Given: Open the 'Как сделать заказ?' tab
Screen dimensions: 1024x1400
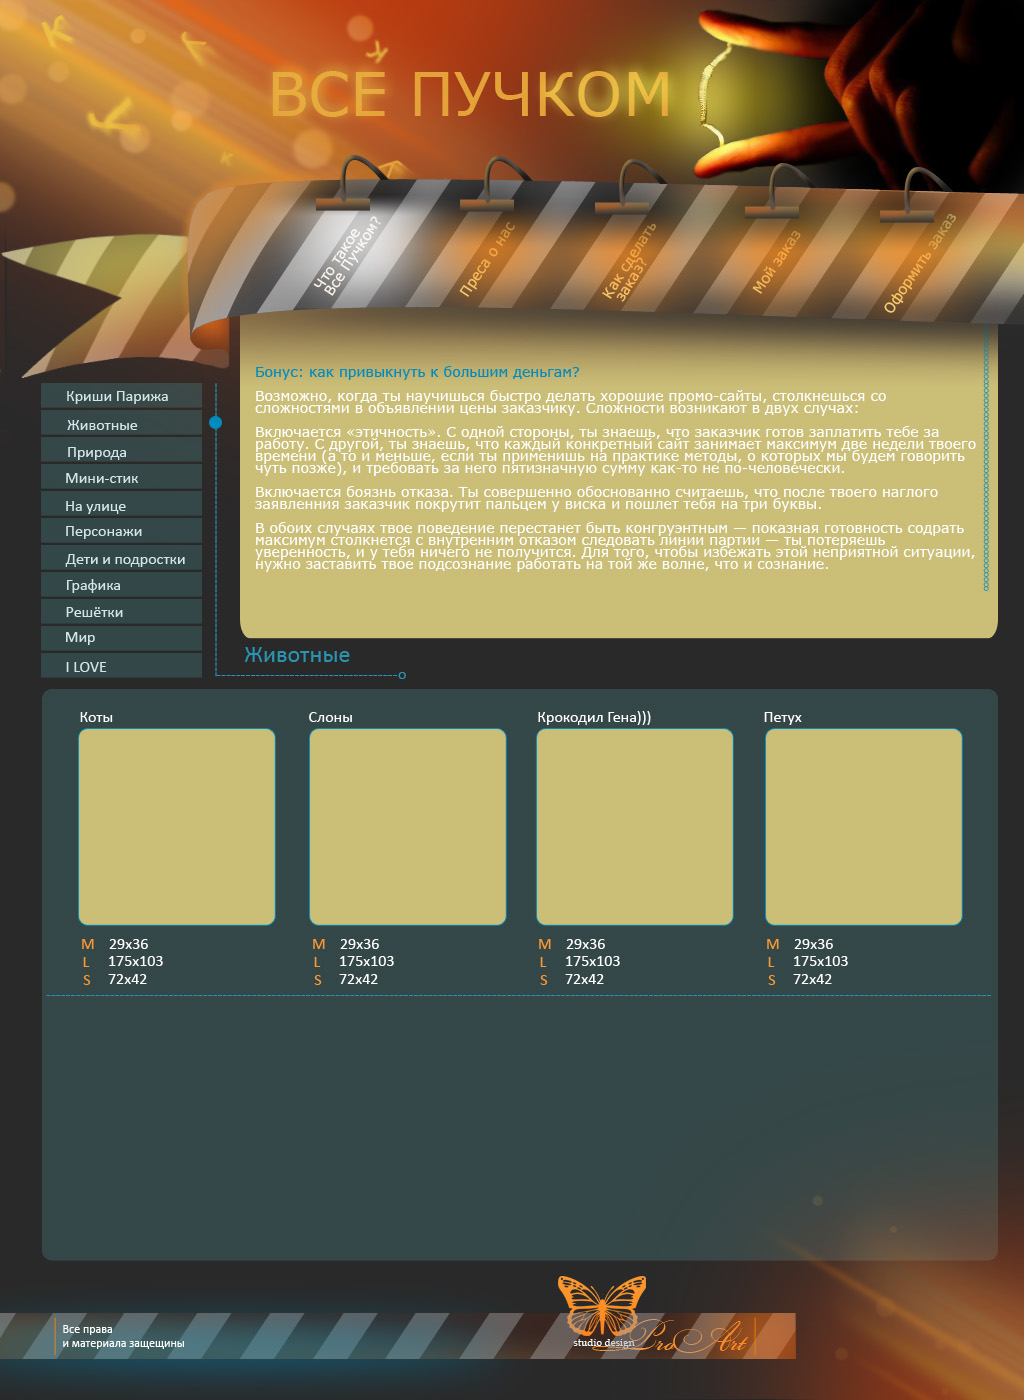Looking at the screenshot, I should [631, 262].
